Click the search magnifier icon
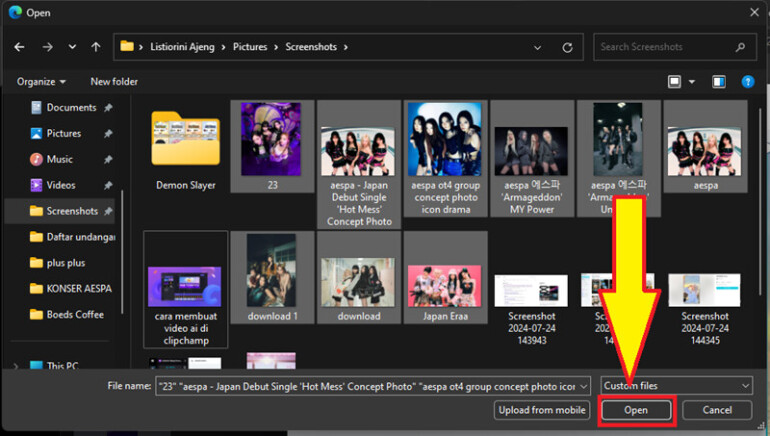The width and height of the screenshot is (770, 436). [741, 47]
